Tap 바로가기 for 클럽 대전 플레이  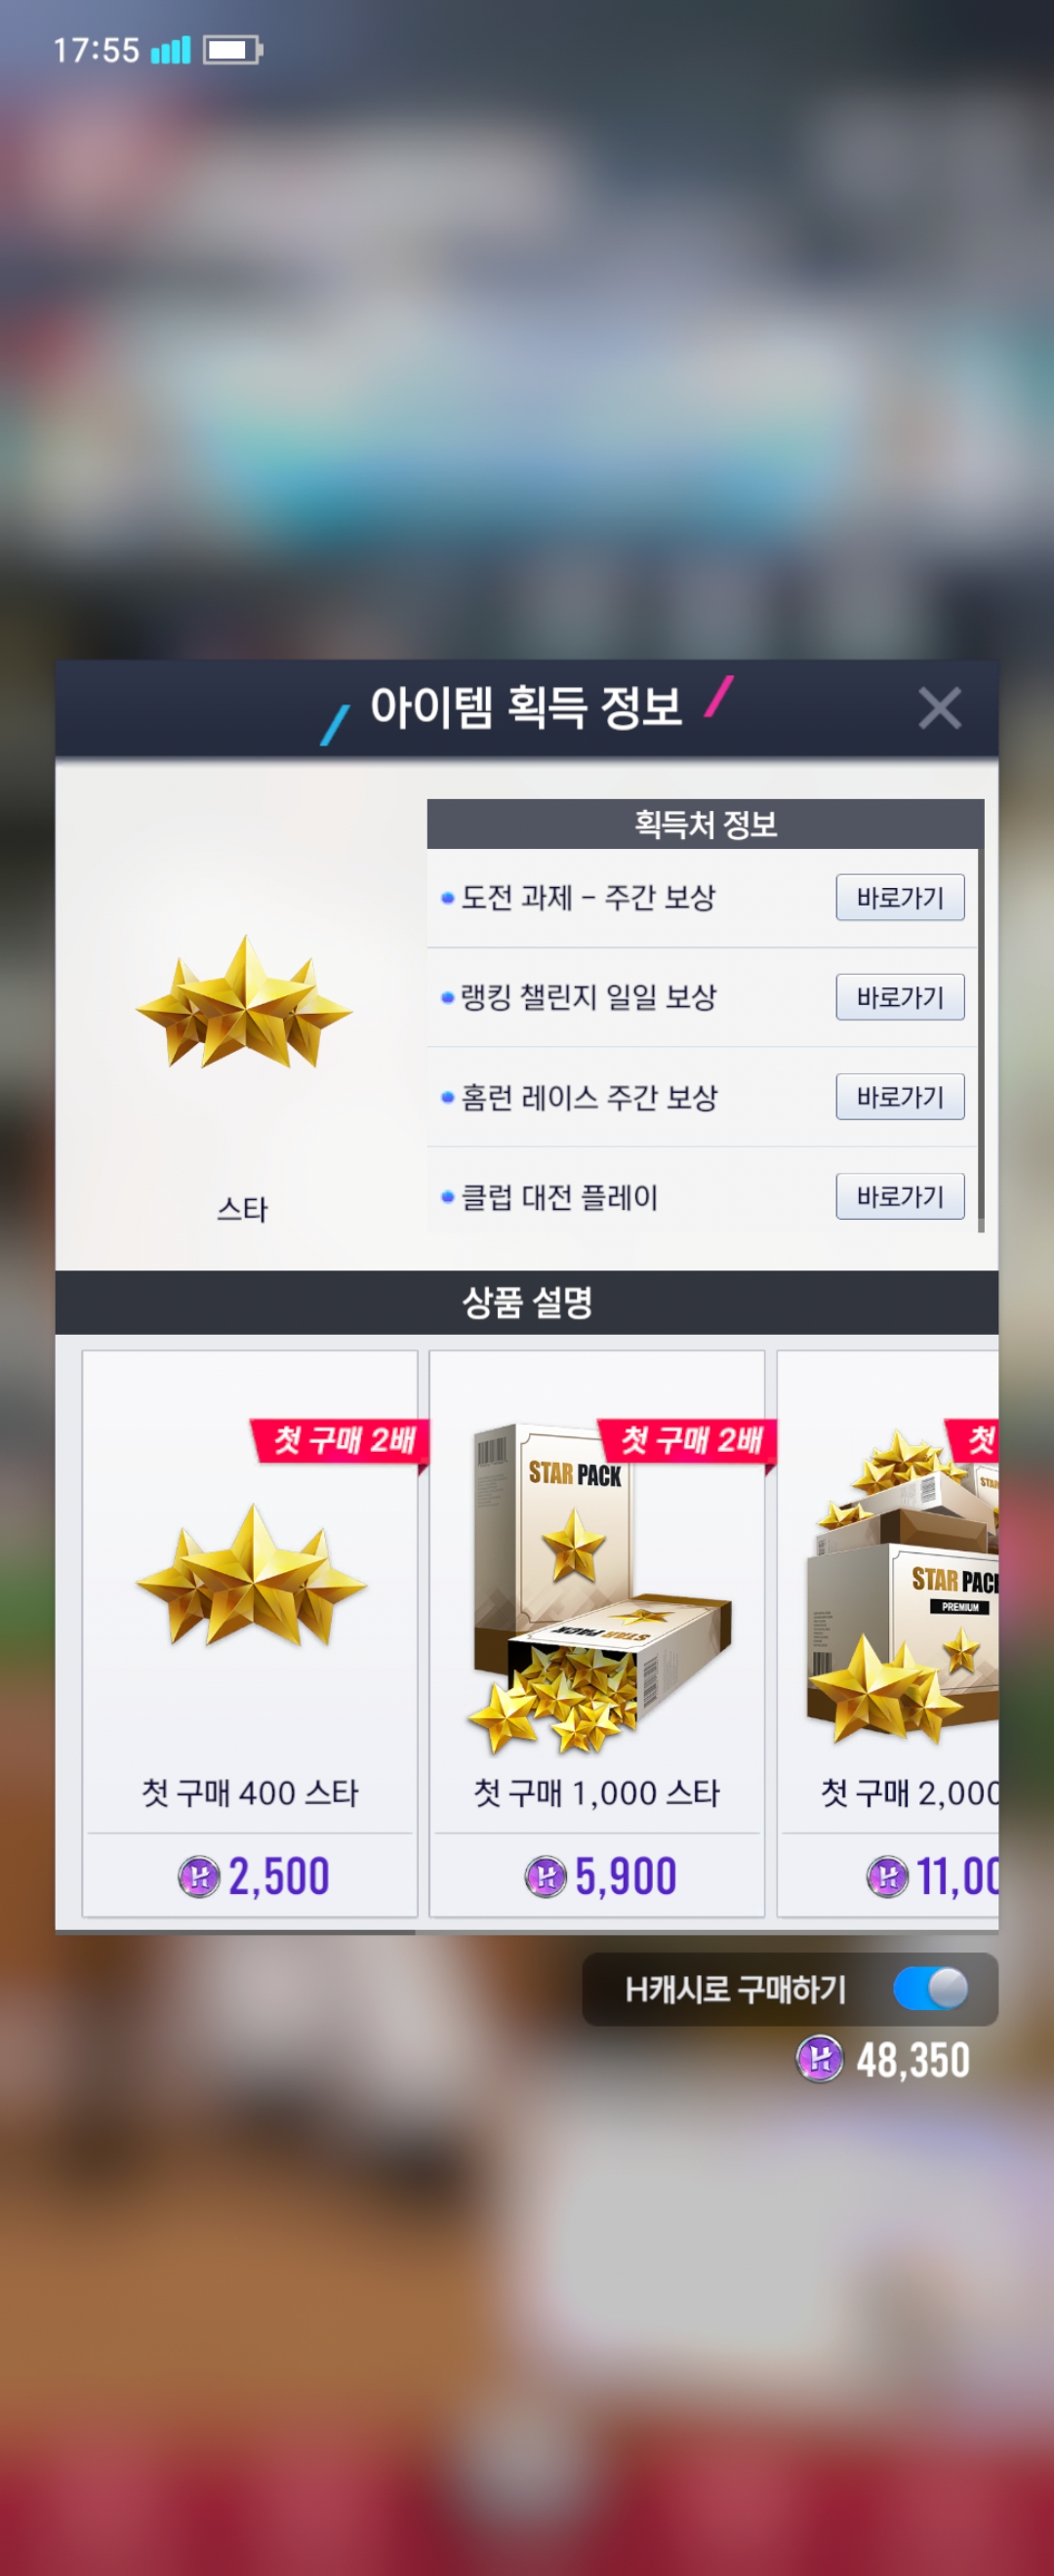[x=900, y=1196]
